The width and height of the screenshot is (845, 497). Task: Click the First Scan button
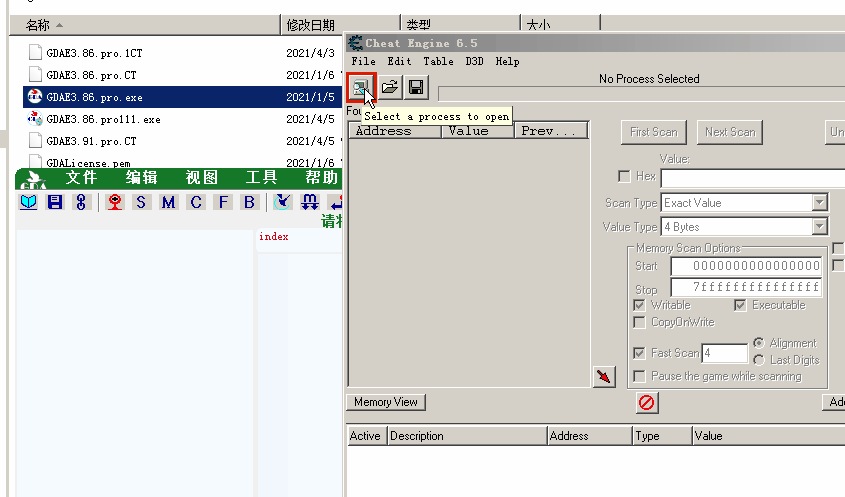point(654,132)
